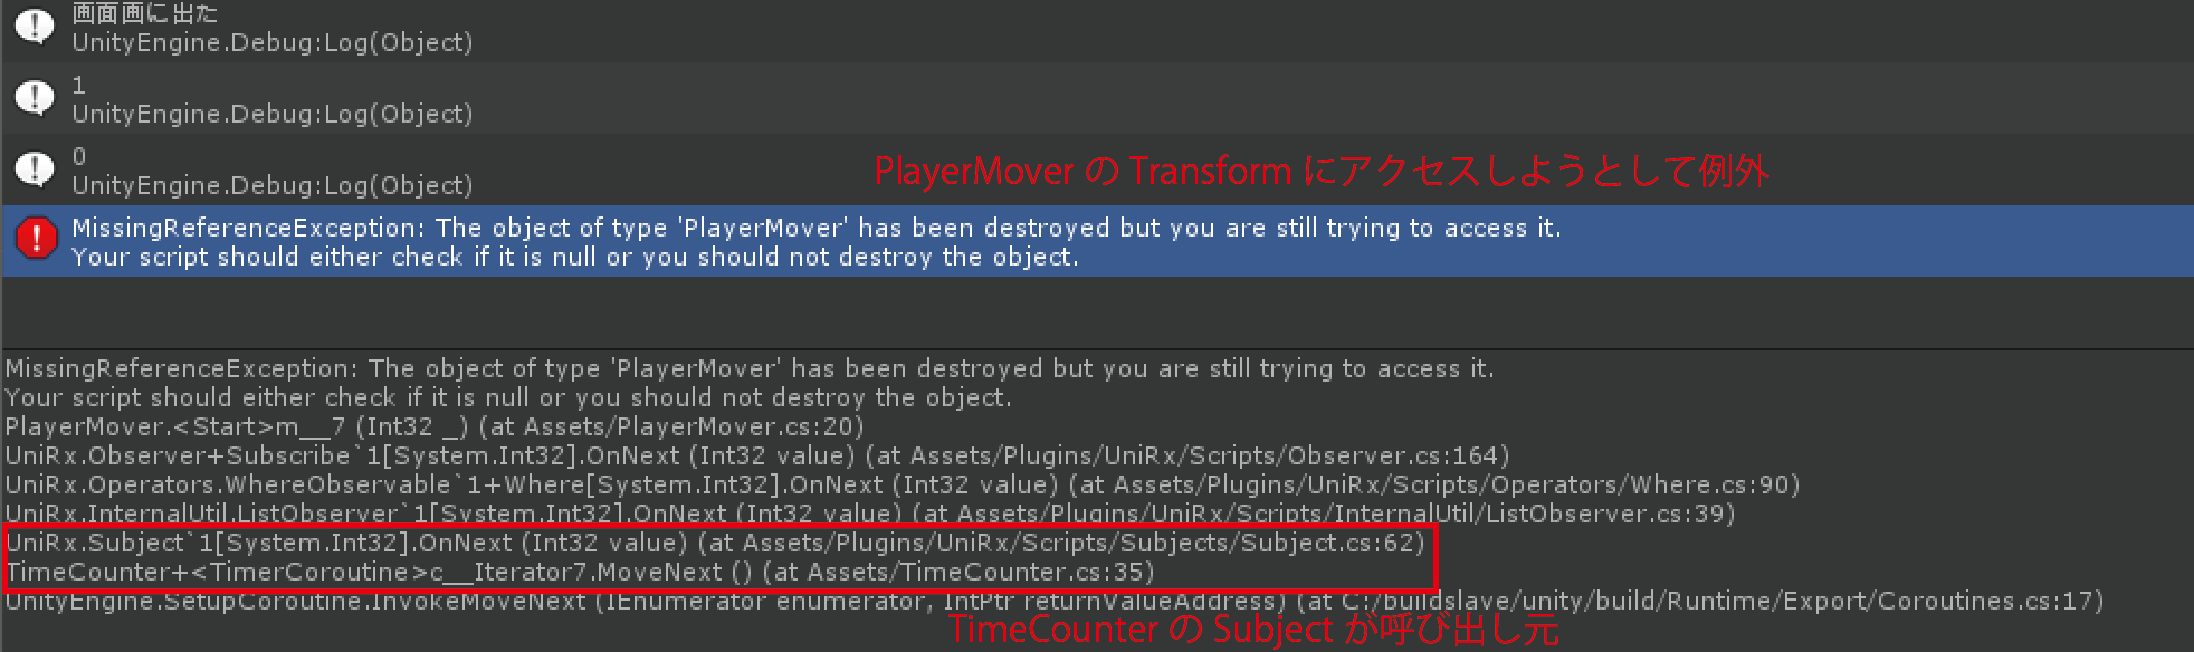The image size is (2194, 652).
Task: Open the PlayerMover.cs:20 stack trace line
Action: 435,427
